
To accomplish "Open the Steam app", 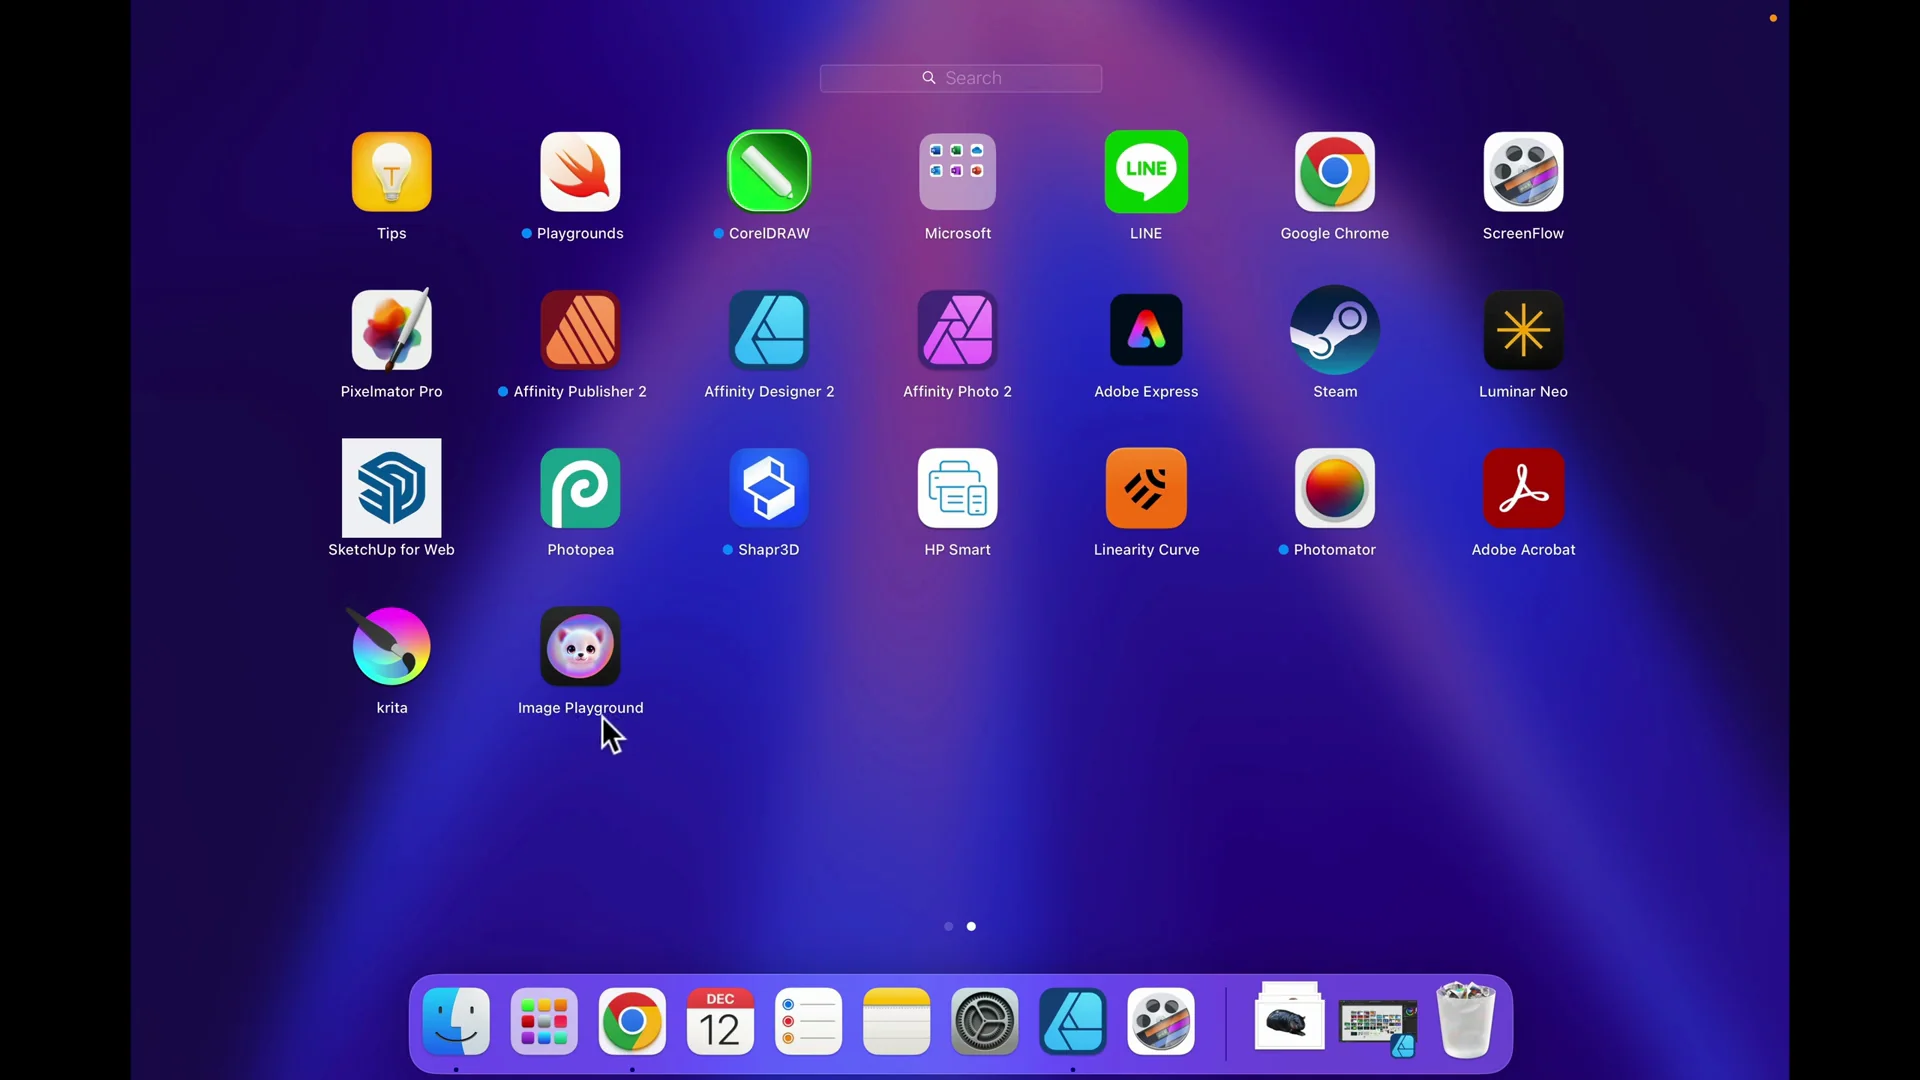I will pyautogui.click(x=1335, y=330).
